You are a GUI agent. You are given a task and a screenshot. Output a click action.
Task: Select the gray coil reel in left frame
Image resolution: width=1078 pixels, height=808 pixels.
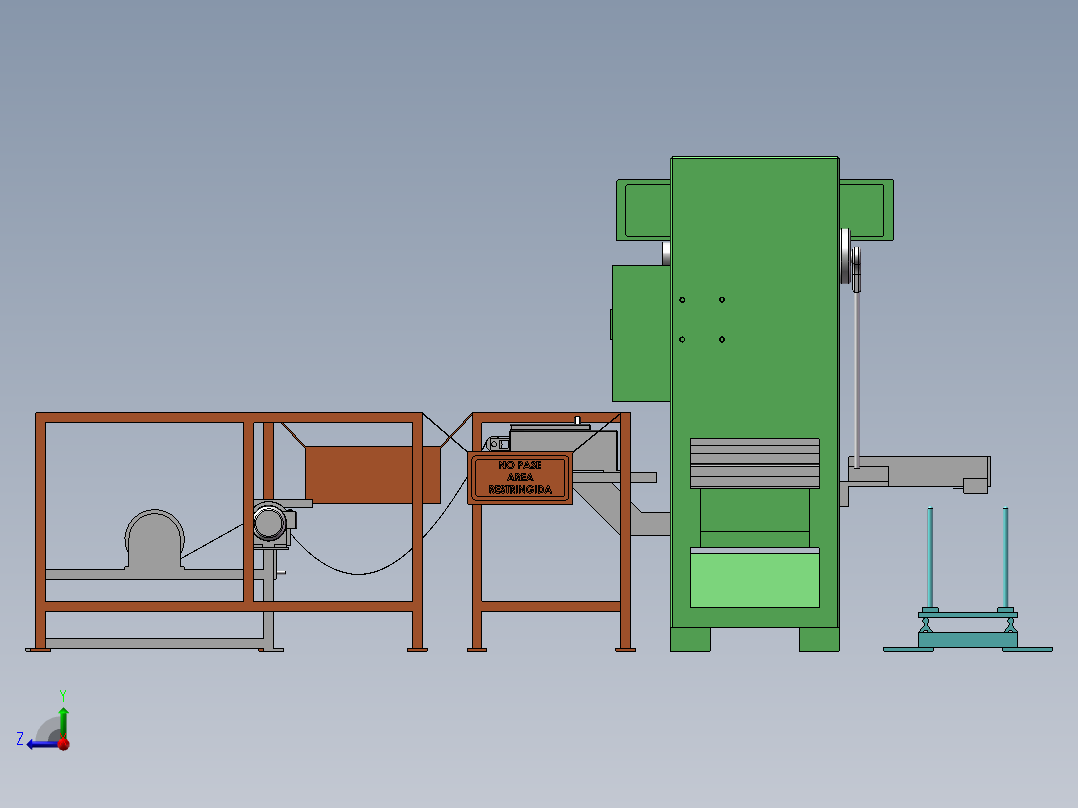tap(155, 540)
